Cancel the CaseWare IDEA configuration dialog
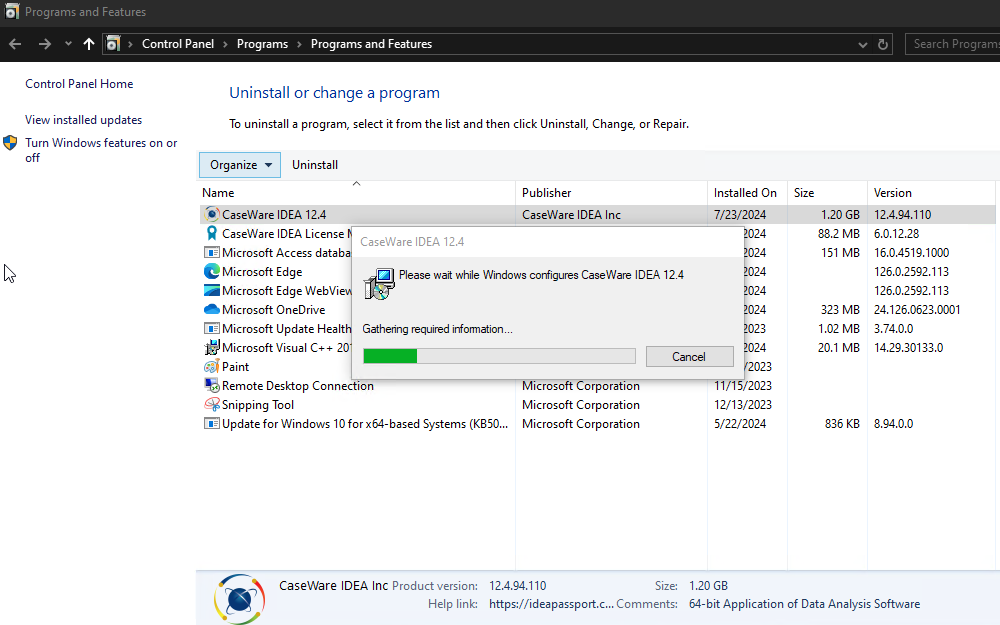Screen dimensions: 1000x625 coord(689,357)
